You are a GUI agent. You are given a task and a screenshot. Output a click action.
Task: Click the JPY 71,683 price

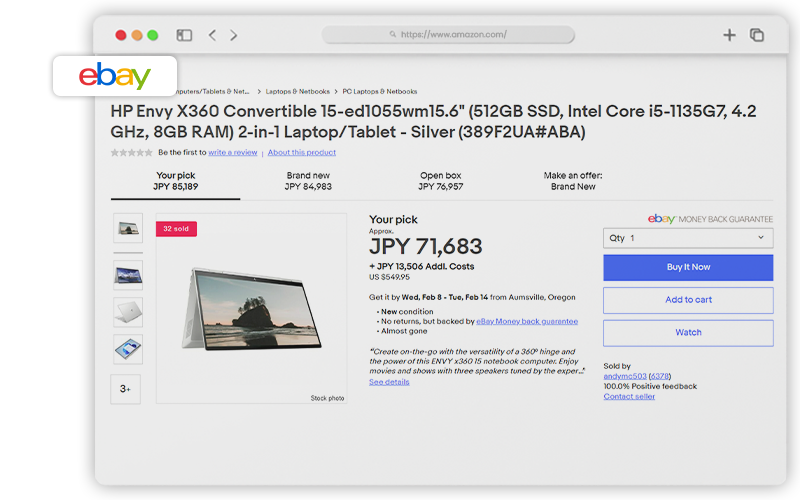tap(426, 246)
